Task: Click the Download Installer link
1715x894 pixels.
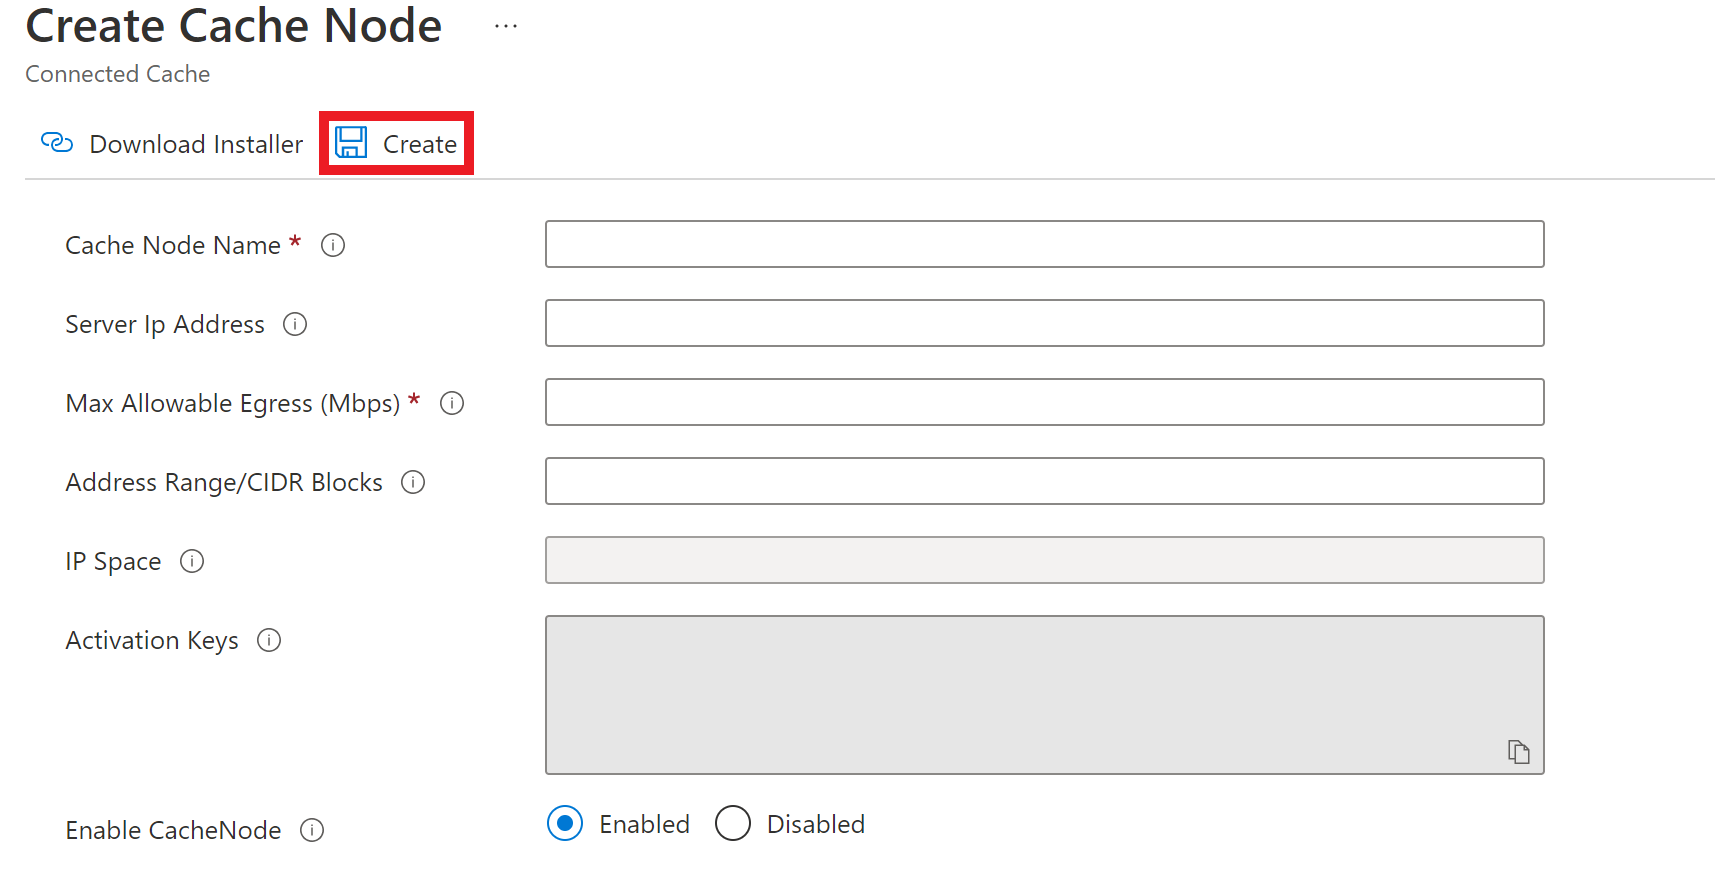Action: coord(172,144)
